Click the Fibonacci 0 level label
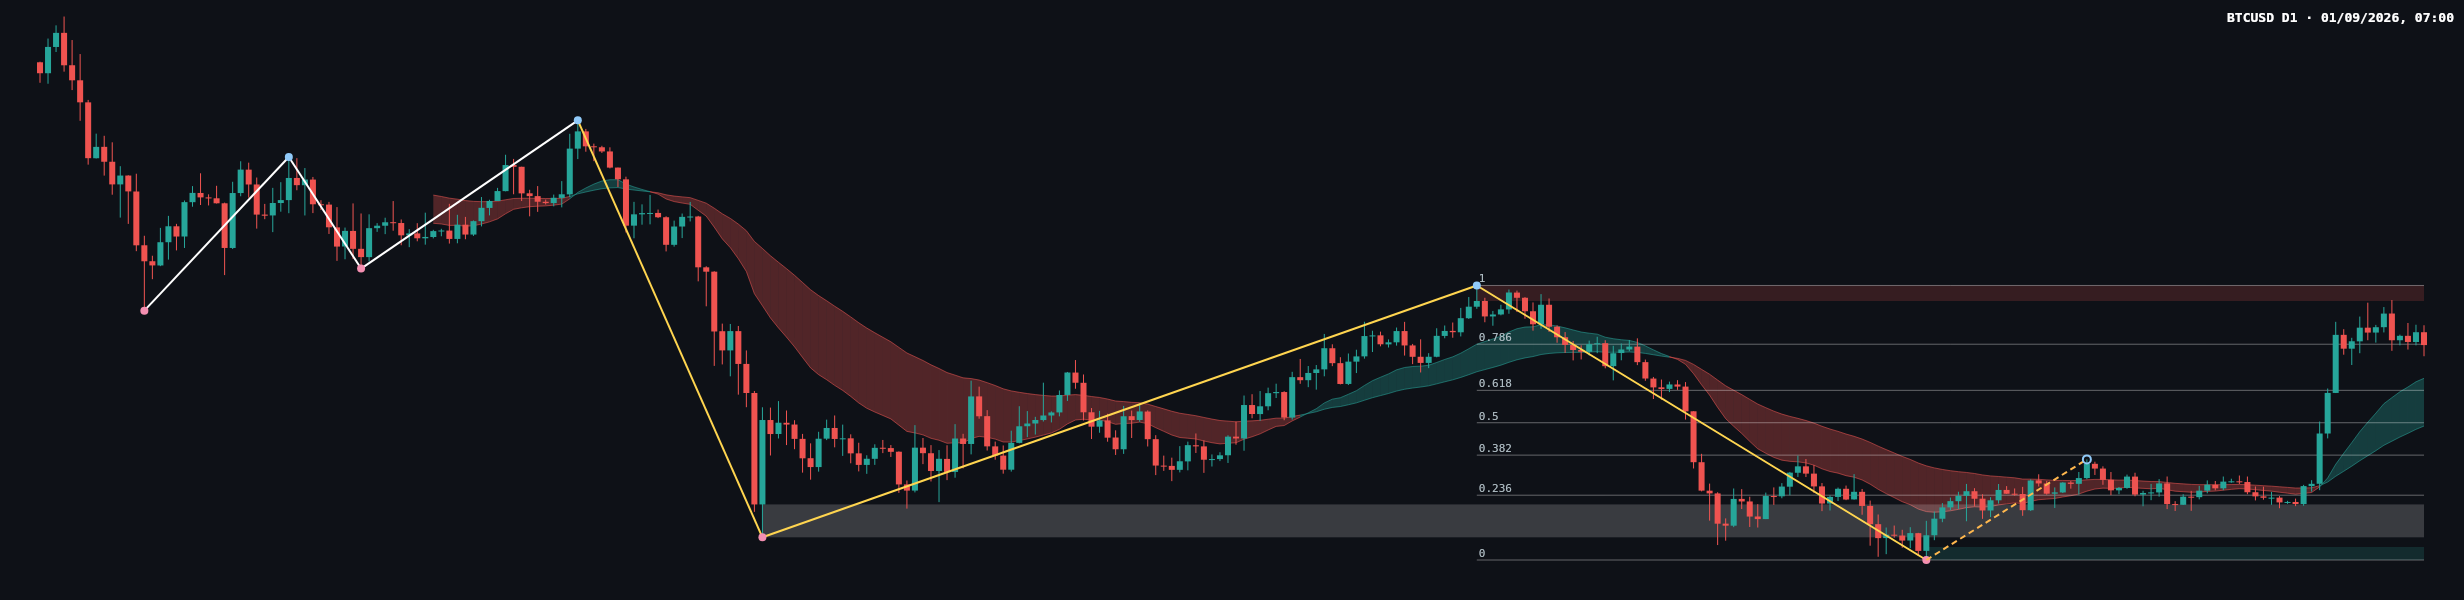Screen dimensions: 2464x600 [x=1482, y=554]
